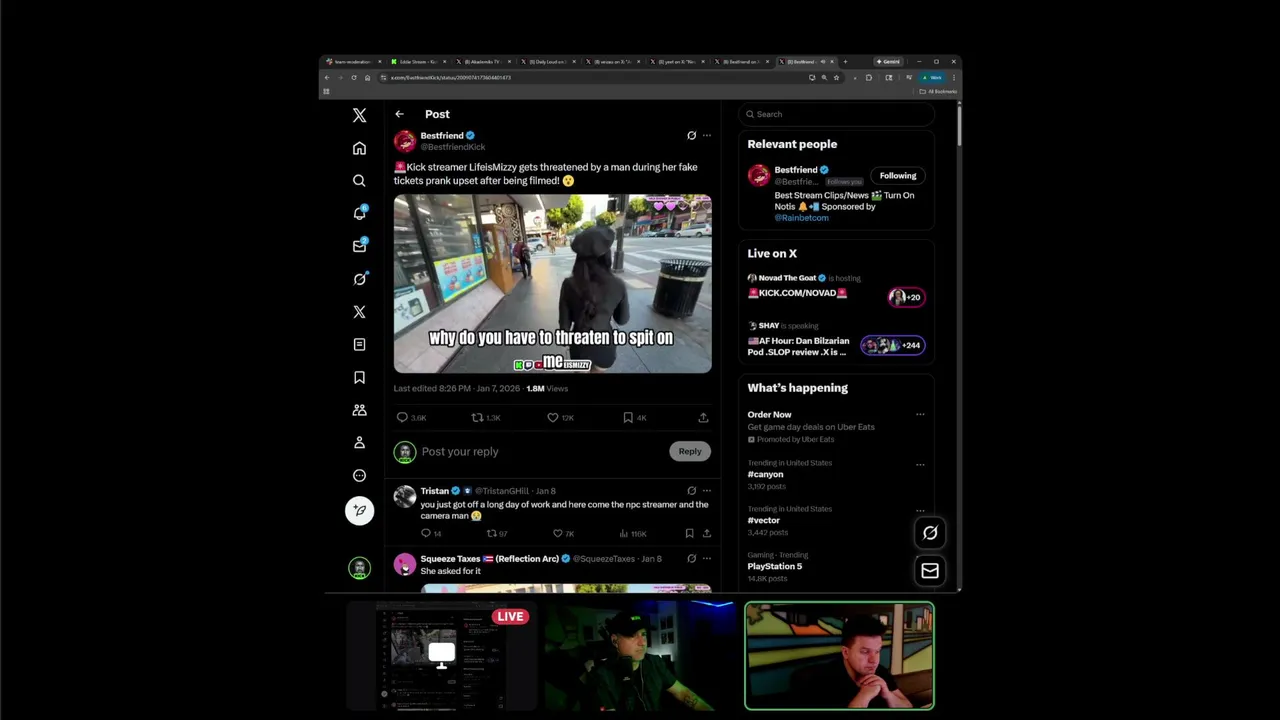The image size is (1280, 720).
Task: Open options for #vector trend
Action: [x=920, y=510]
